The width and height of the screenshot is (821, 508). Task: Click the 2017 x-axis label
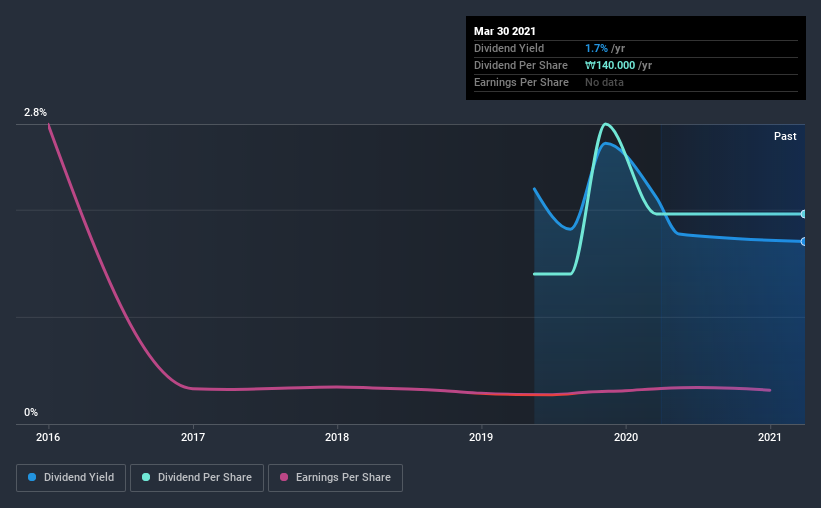pyautogui.click(x=193, y=437)
